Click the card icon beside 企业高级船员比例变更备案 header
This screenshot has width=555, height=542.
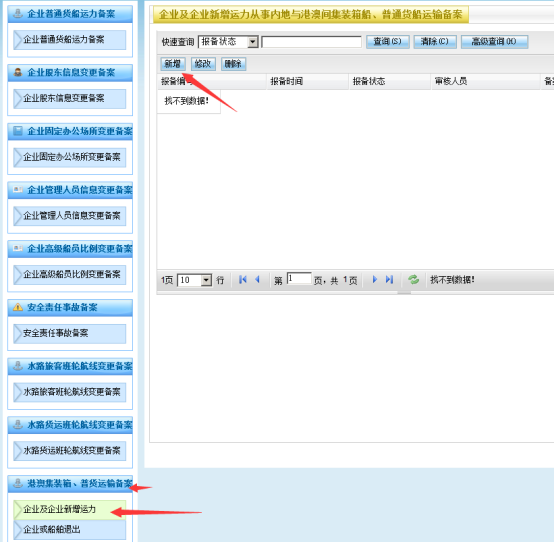(17, 248)
